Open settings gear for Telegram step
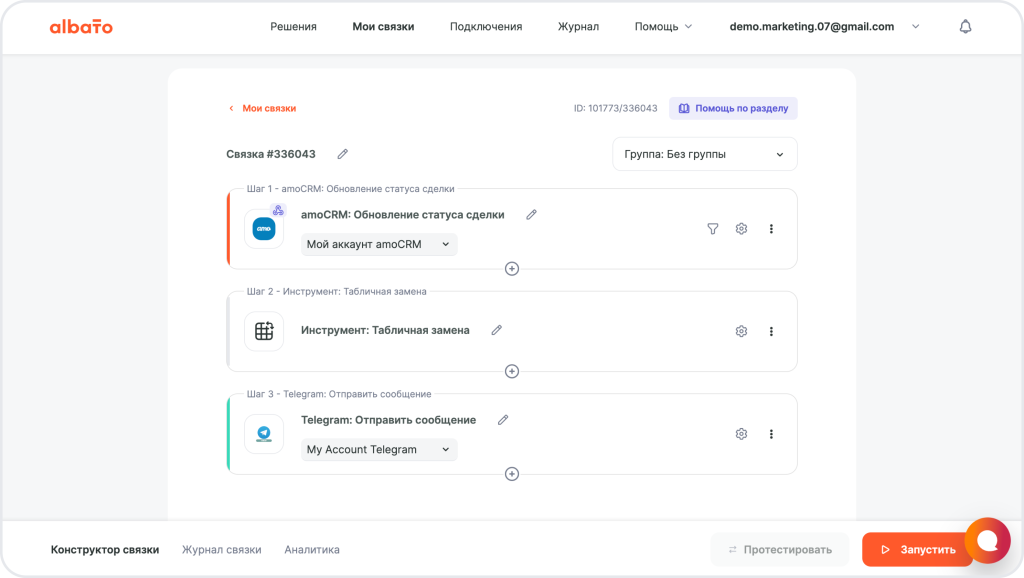This screenshot has height=578, width=1024. [x=741, y=434]
